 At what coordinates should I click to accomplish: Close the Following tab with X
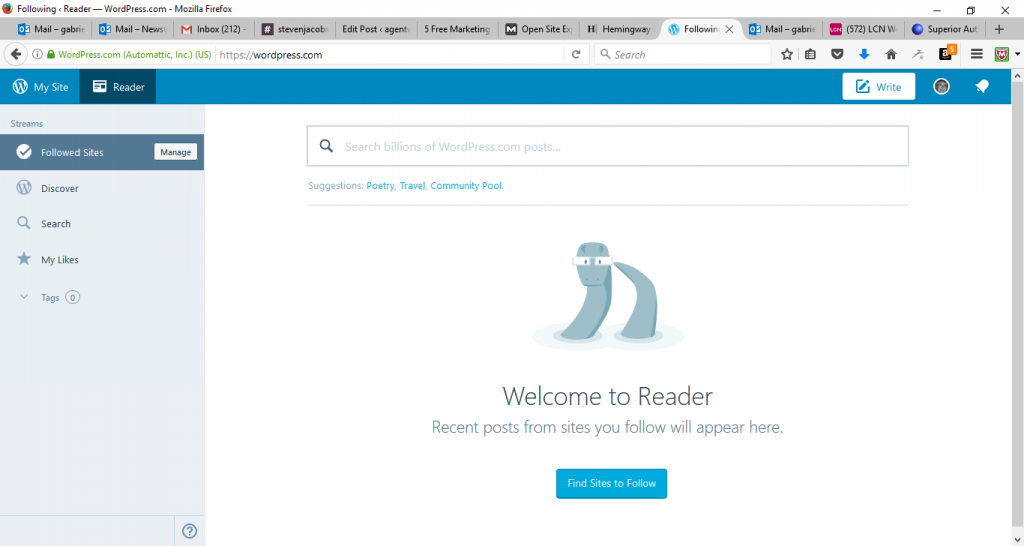729,29
